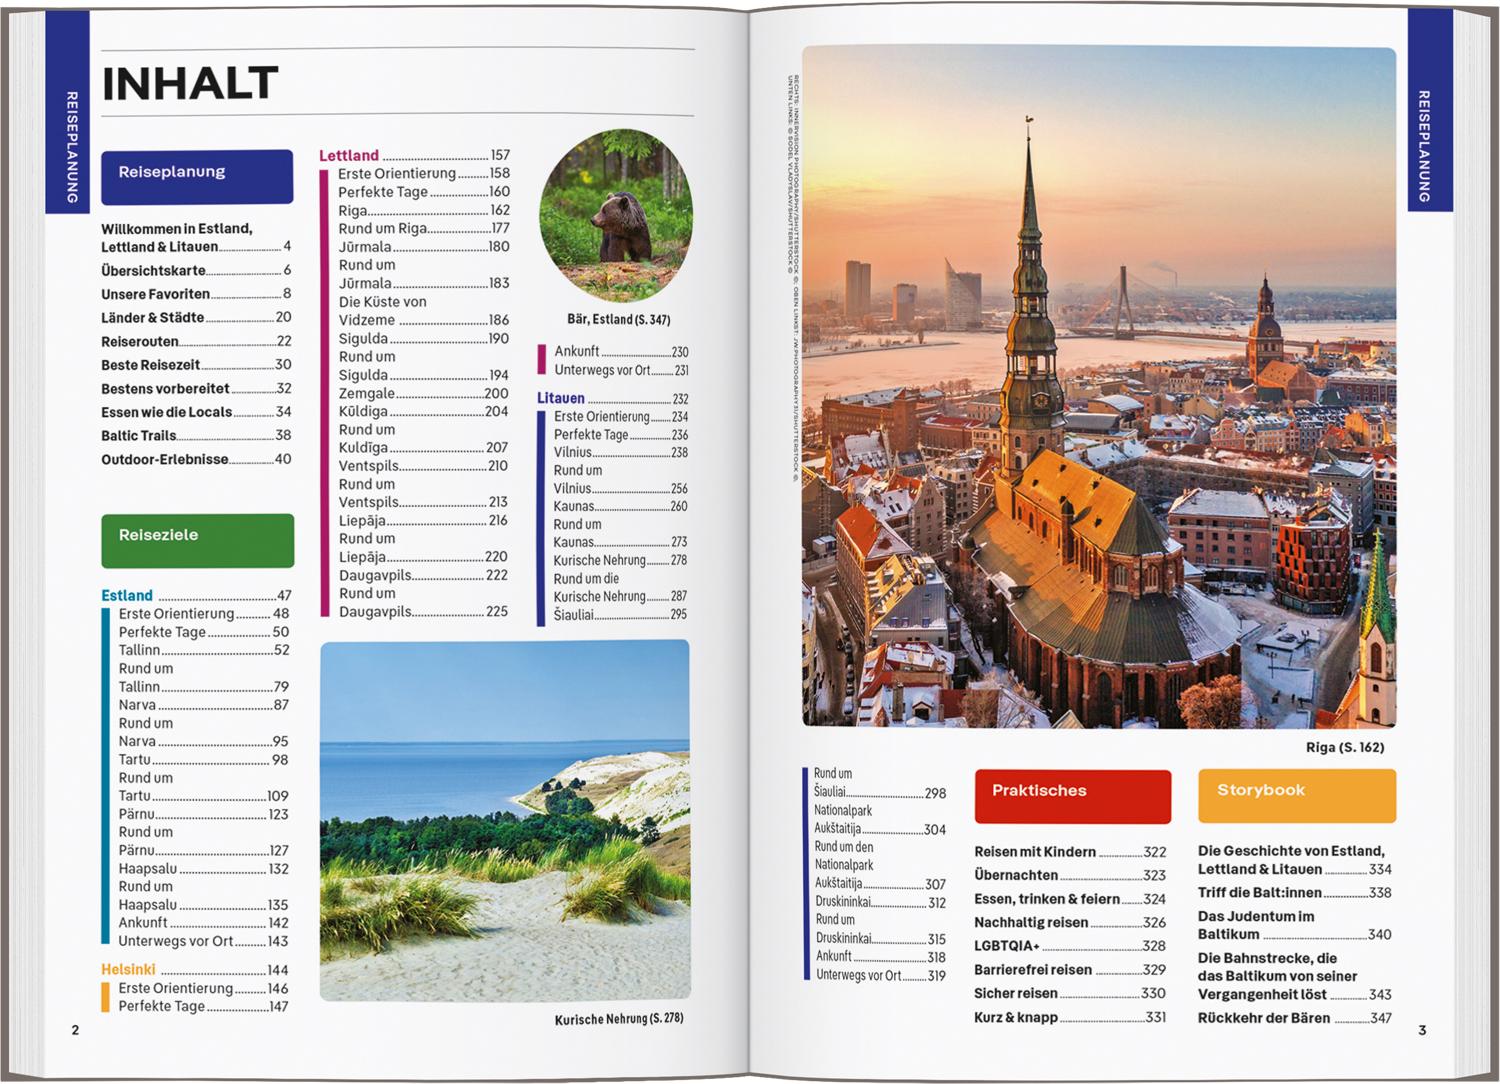The height and width of the screenshot is (1084, 1500).
Task: Click the INHALT page title
Action: [190, 84]
